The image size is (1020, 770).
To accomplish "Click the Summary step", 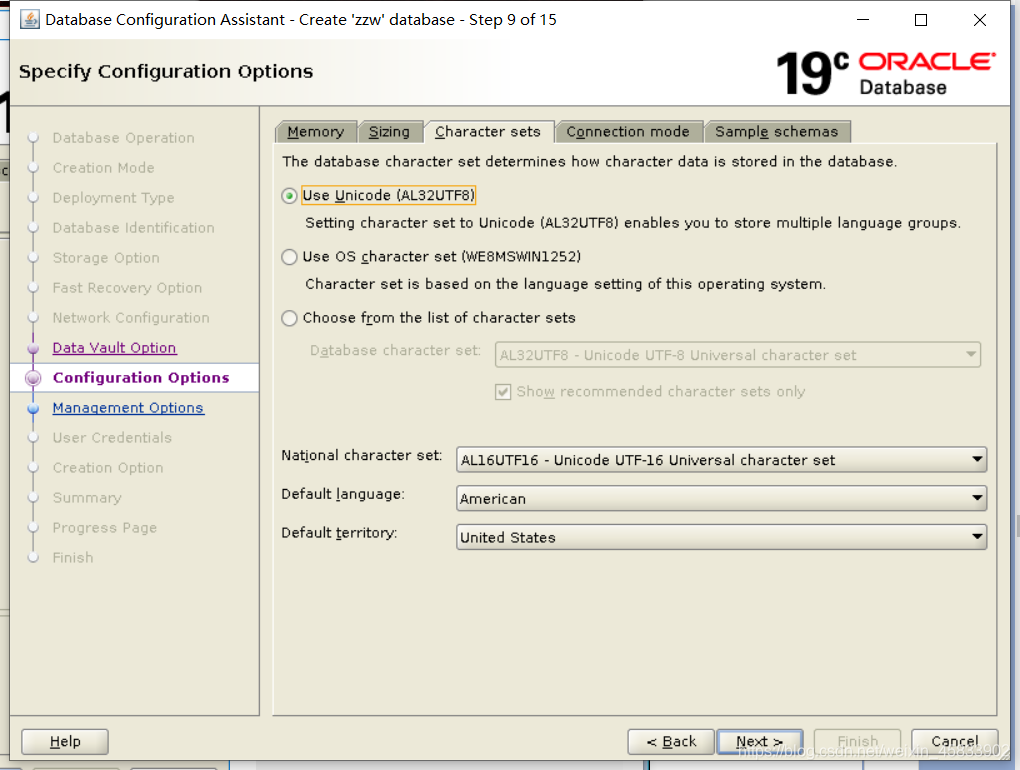I will (x=87, y=498).
